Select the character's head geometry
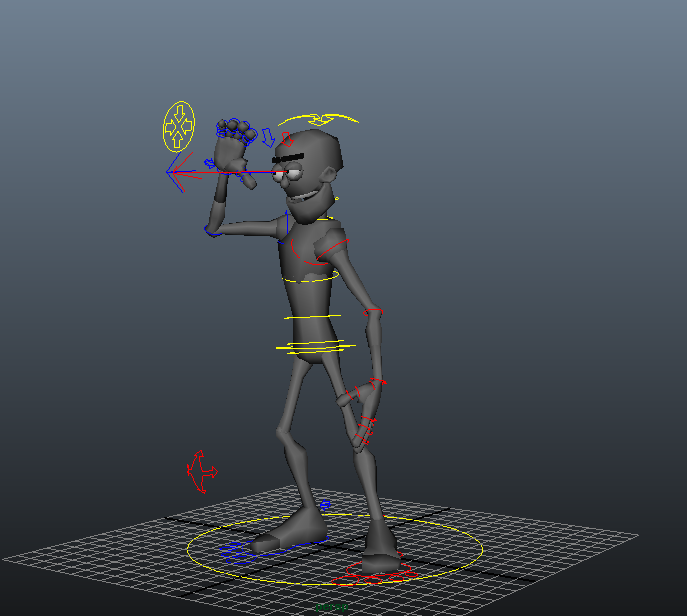This screenshot has height=616, width=687. pos(309,173)
